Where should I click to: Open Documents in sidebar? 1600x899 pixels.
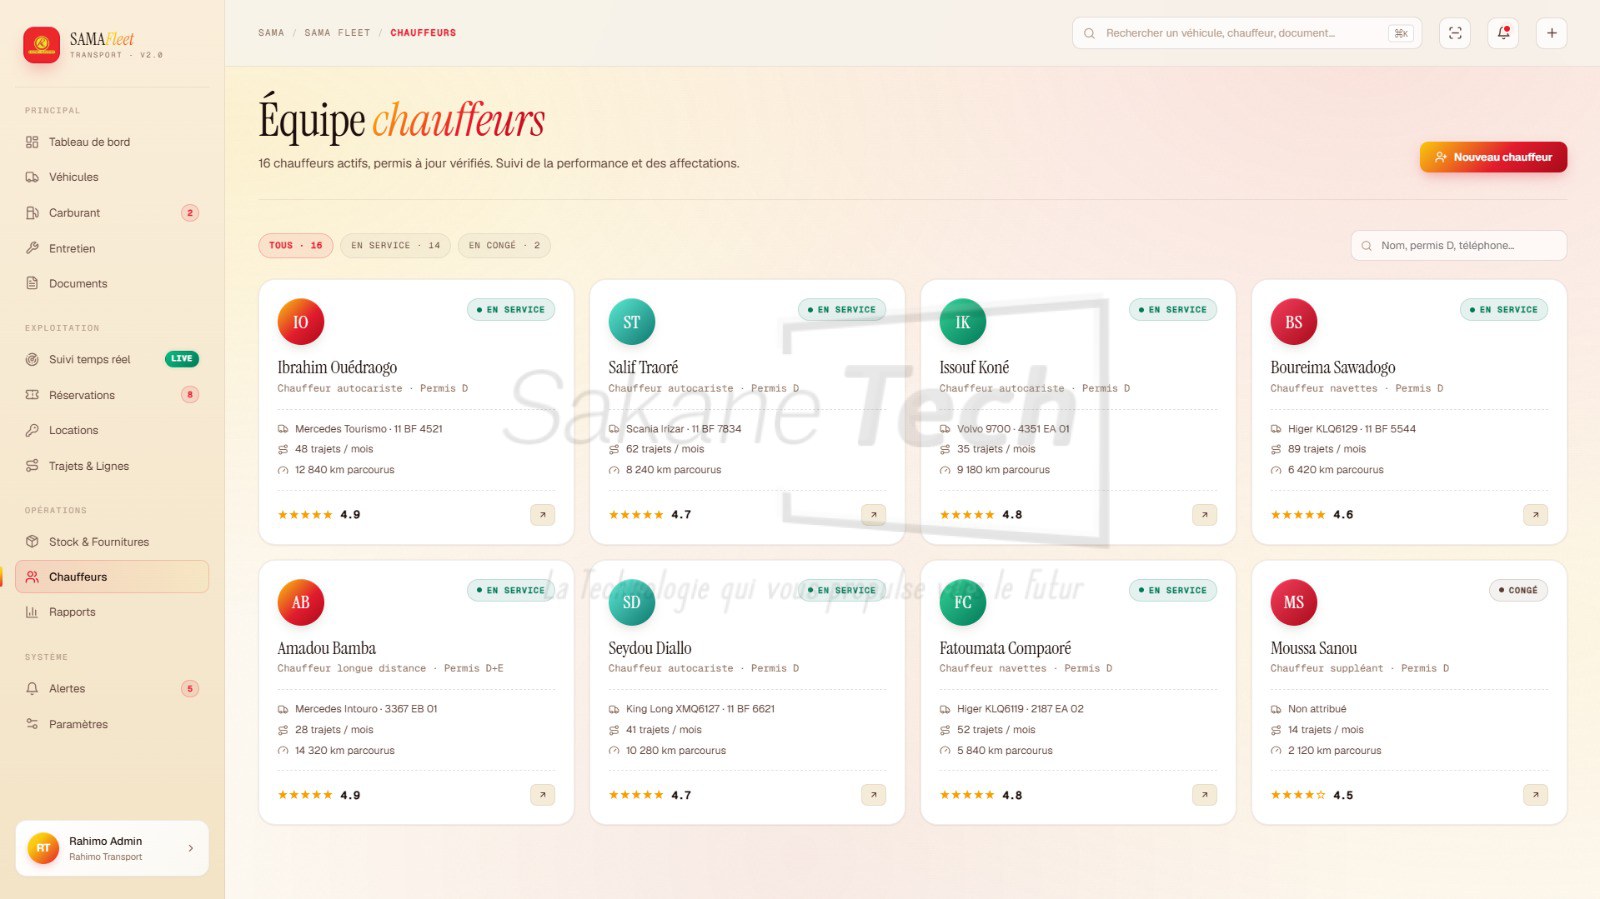(112, 284)
